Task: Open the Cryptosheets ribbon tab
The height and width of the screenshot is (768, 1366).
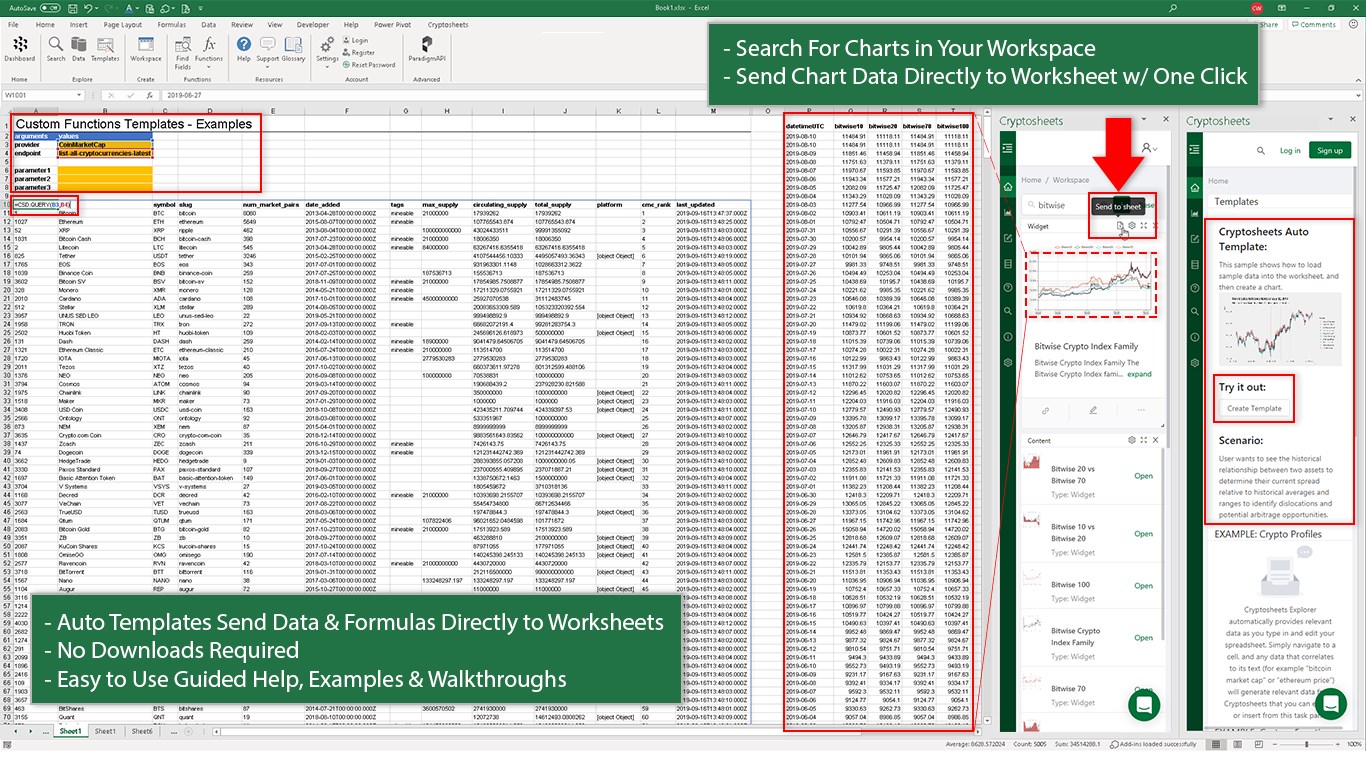Action: point(447,24)
